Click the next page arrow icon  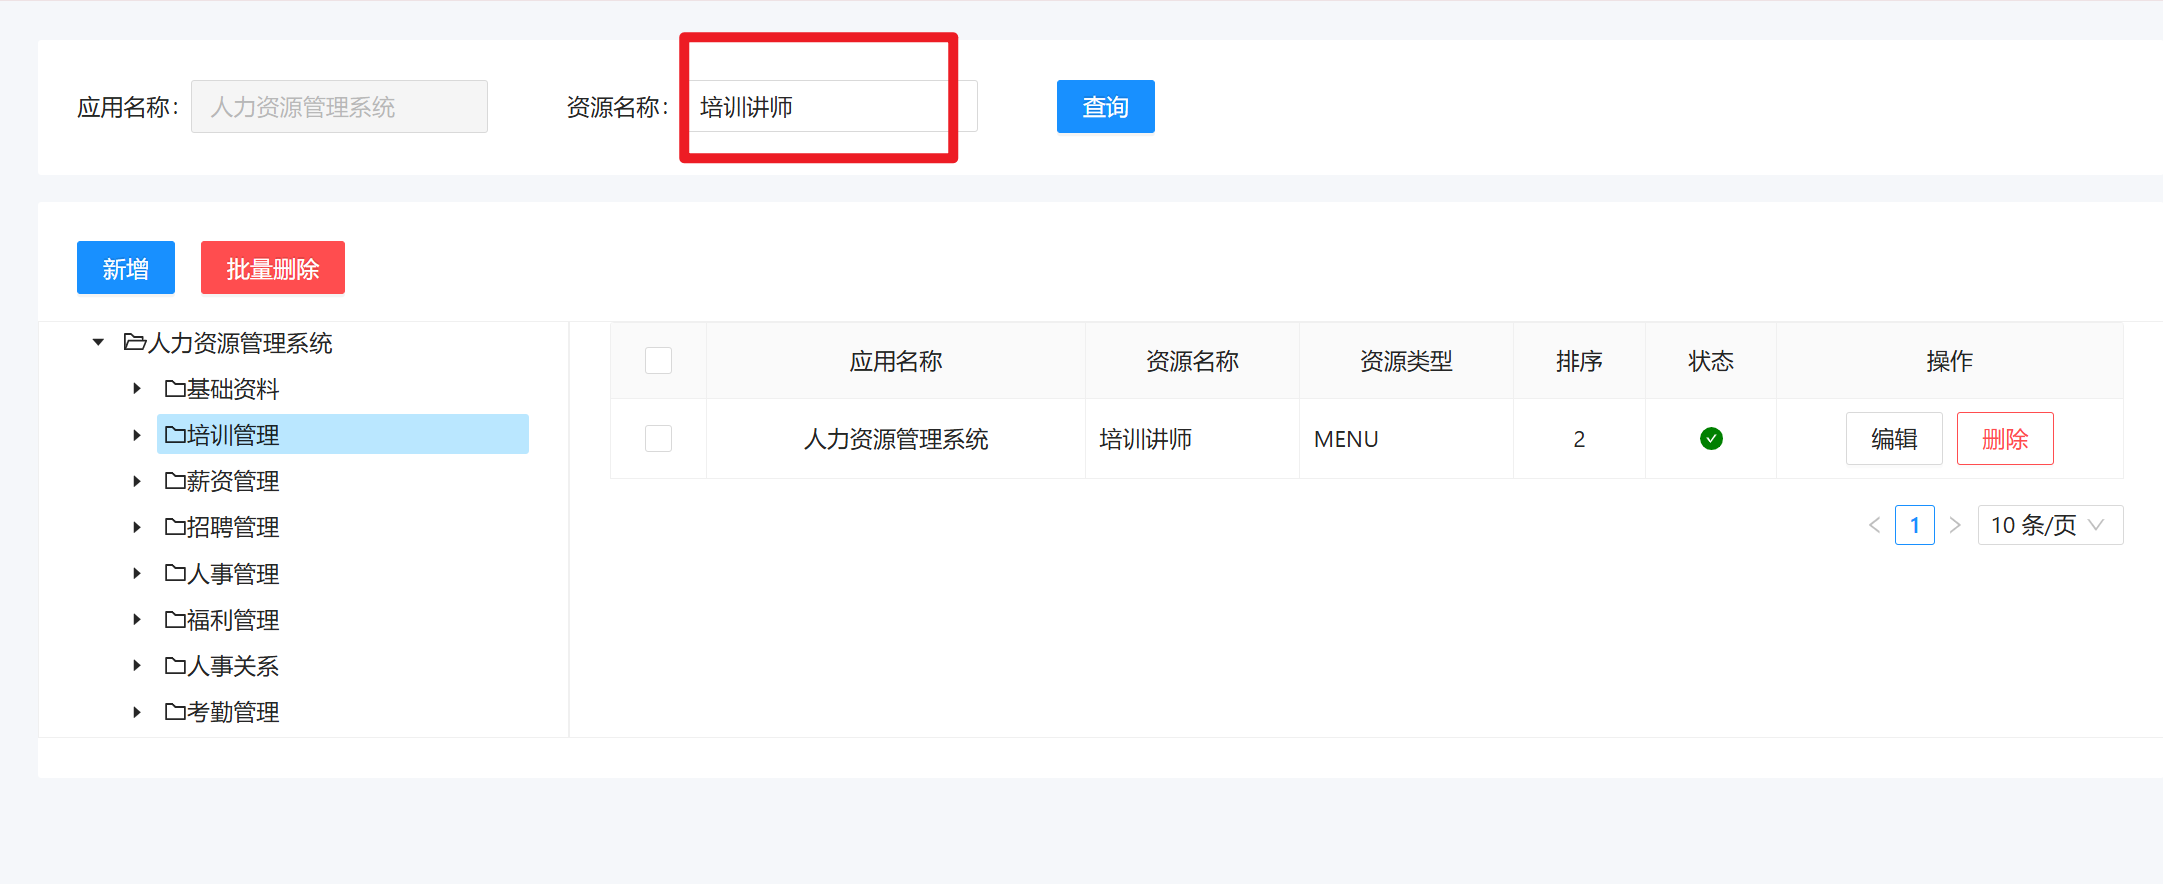click(1955, 525)
